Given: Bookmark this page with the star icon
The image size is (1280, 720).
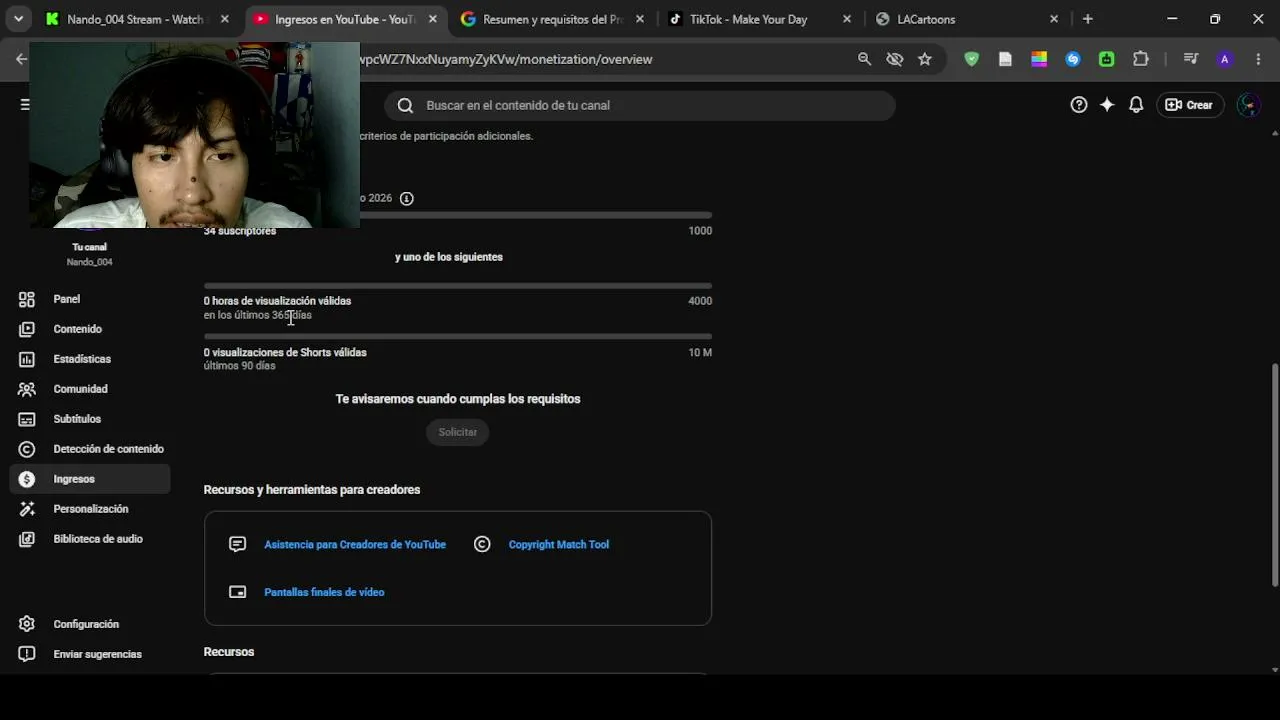Looking at the screenshot, I should tap(925, 59).
